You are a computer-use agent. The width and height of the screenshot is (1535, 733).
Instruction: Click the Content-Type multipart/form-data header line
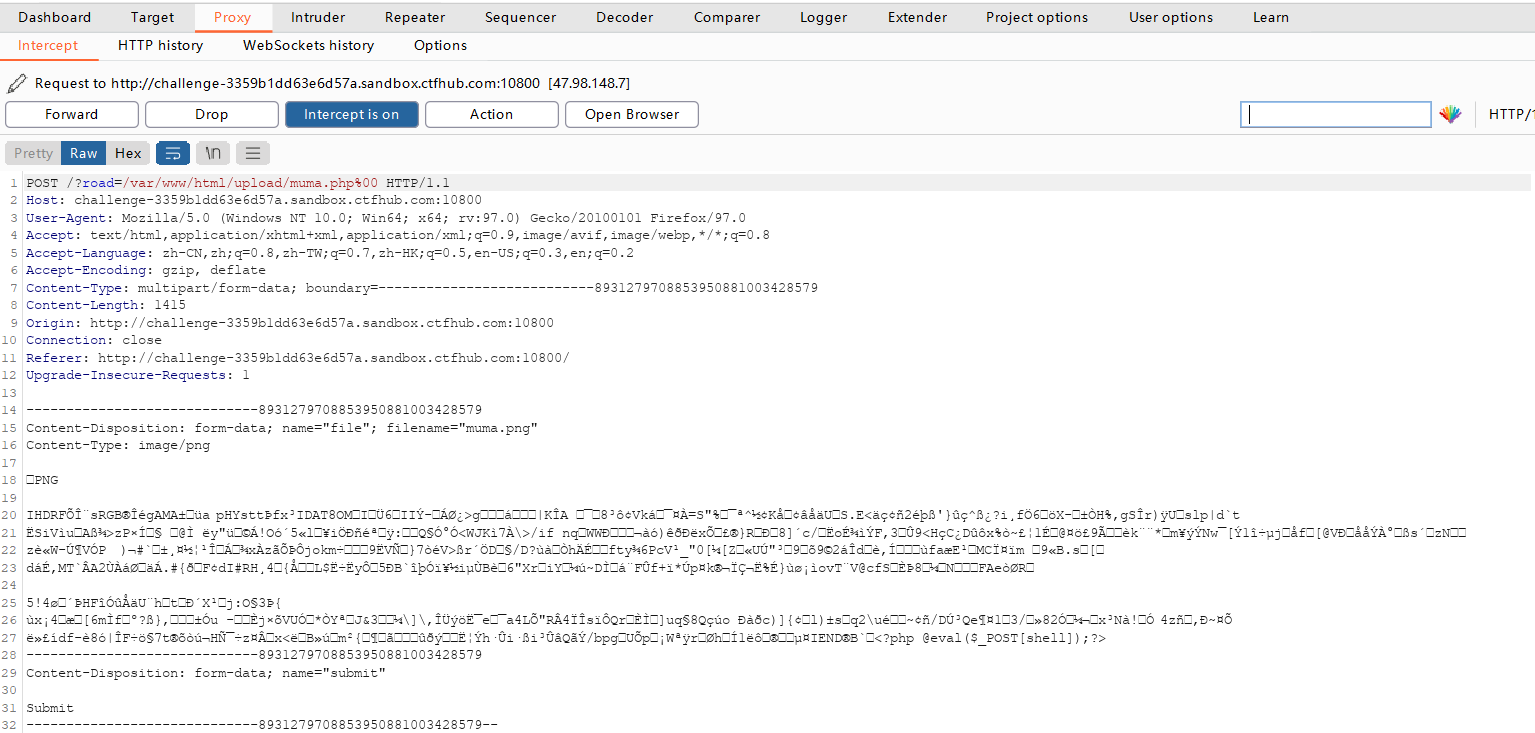422,288
